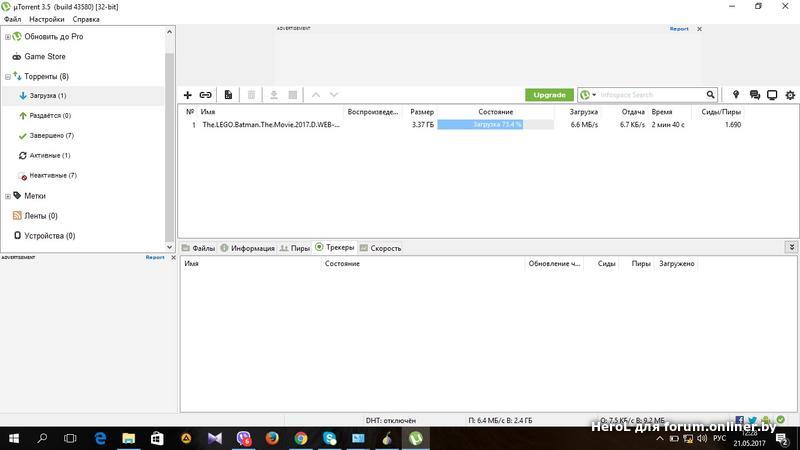Open the chat bubbles icon in toolbar
Image resolution: width=800 pixels, height=450 pixels.
pyautogui.click(x=755, y=95)
